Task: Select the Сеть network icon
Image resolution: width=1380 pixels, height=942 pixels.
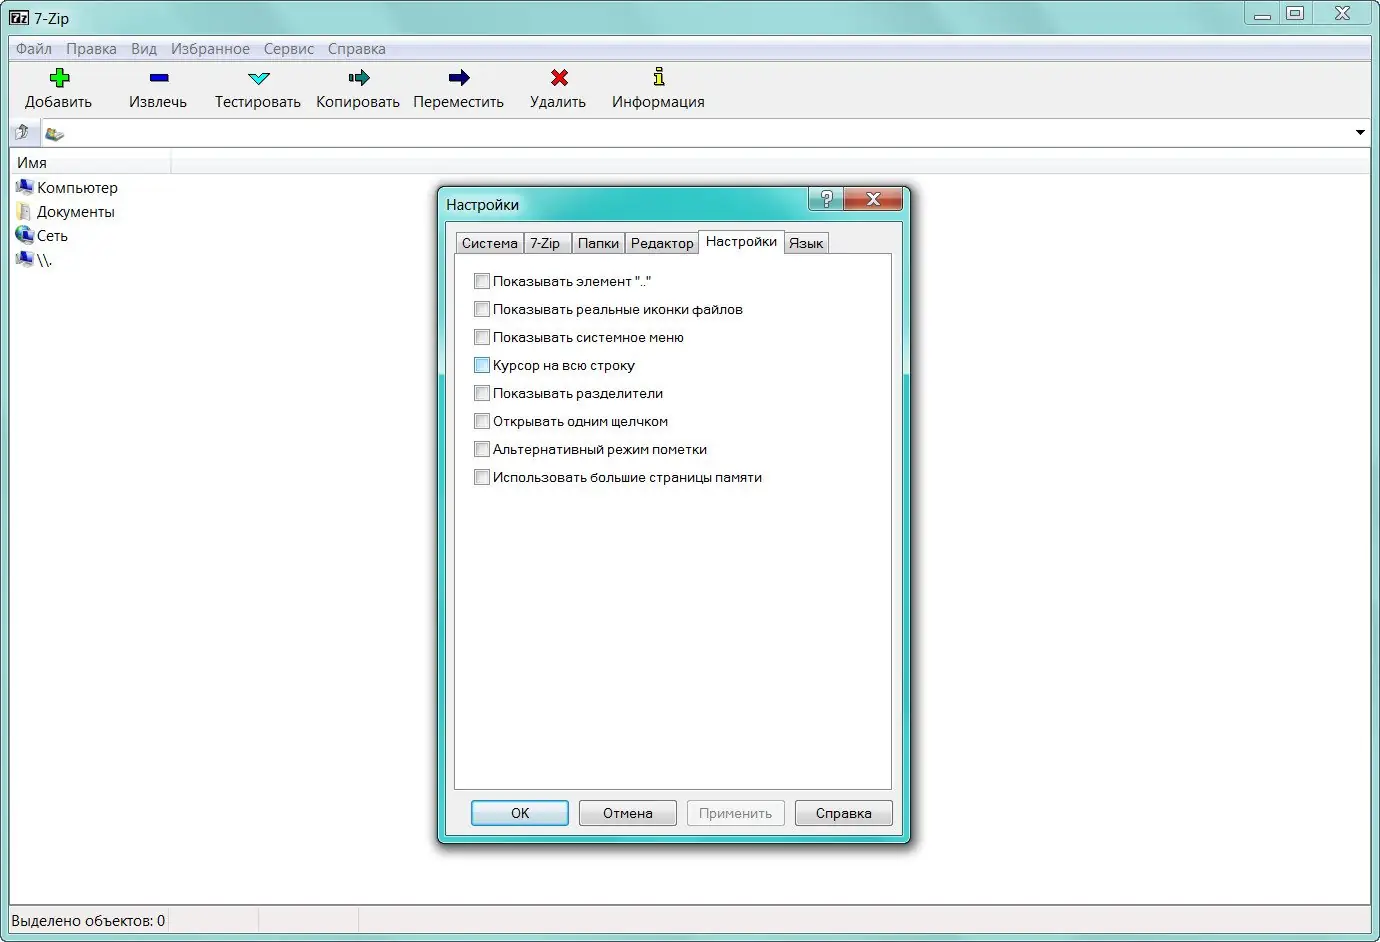Action: point(25,235)
